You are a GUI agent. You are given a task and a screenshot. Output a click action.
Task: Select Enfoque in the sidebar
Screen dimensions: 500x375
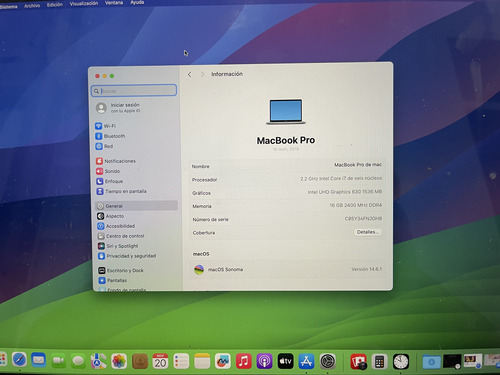(x=110, y=181)
